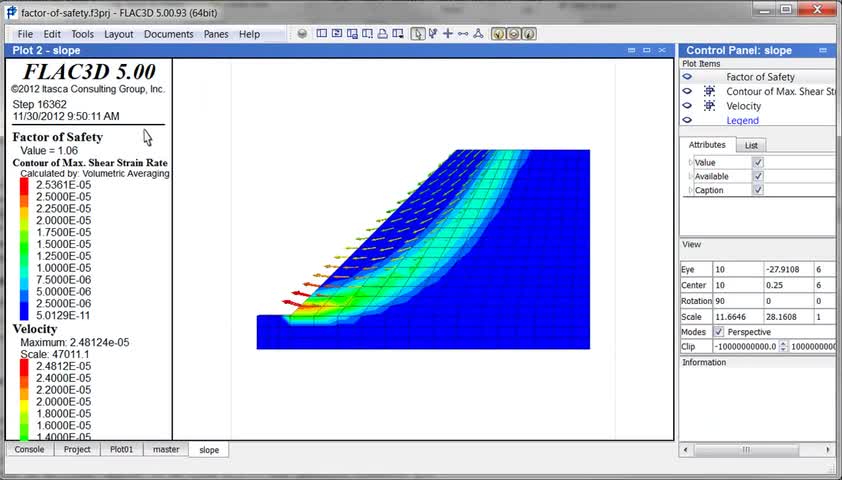Screen dimensions: 842x480
Task: Click the Contour of Max. Shear item type icon
Action: 709,91
